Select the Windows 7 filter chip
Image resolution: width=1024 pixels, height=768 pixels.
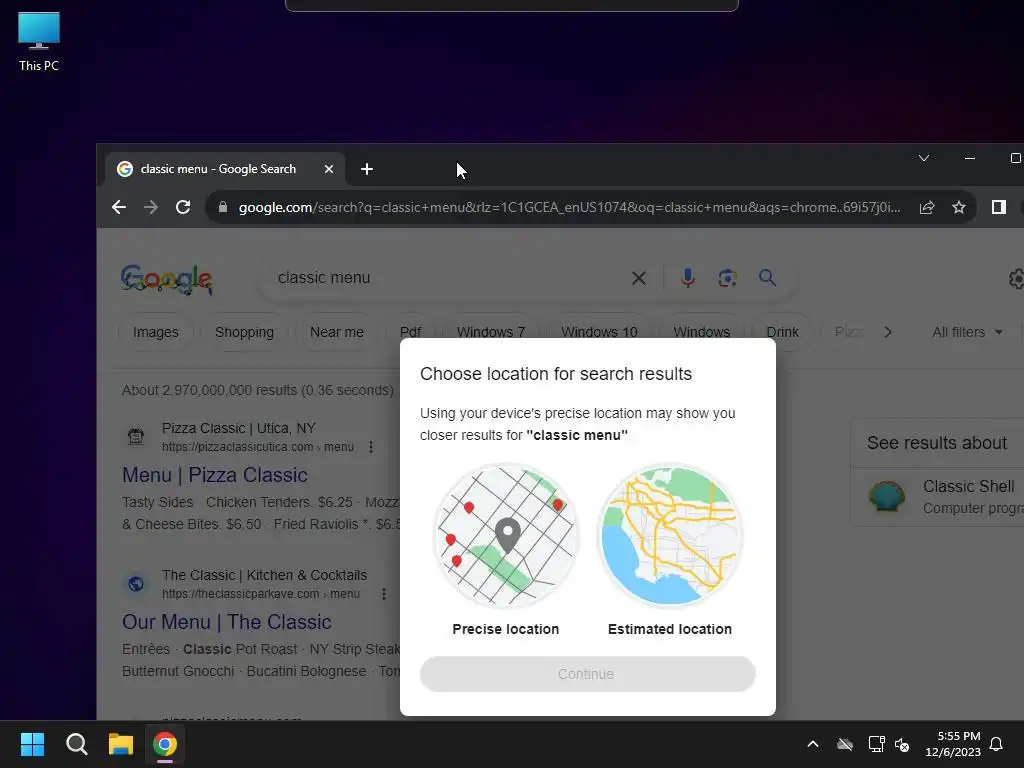pyautogui.click(x=491, y=332)
